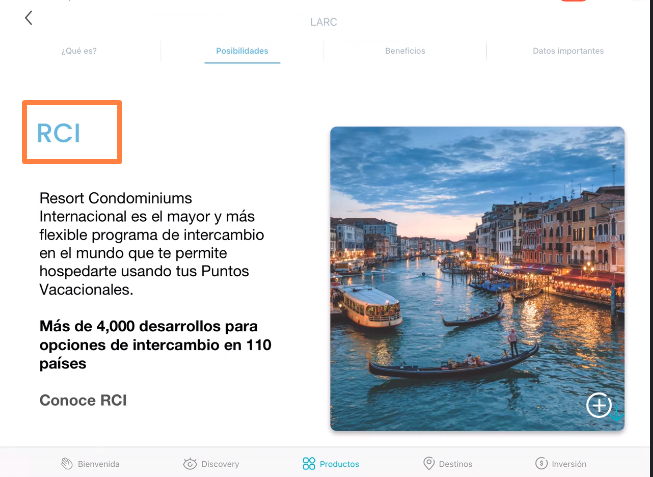Click the Discovery eye icon

click(190, 464)
